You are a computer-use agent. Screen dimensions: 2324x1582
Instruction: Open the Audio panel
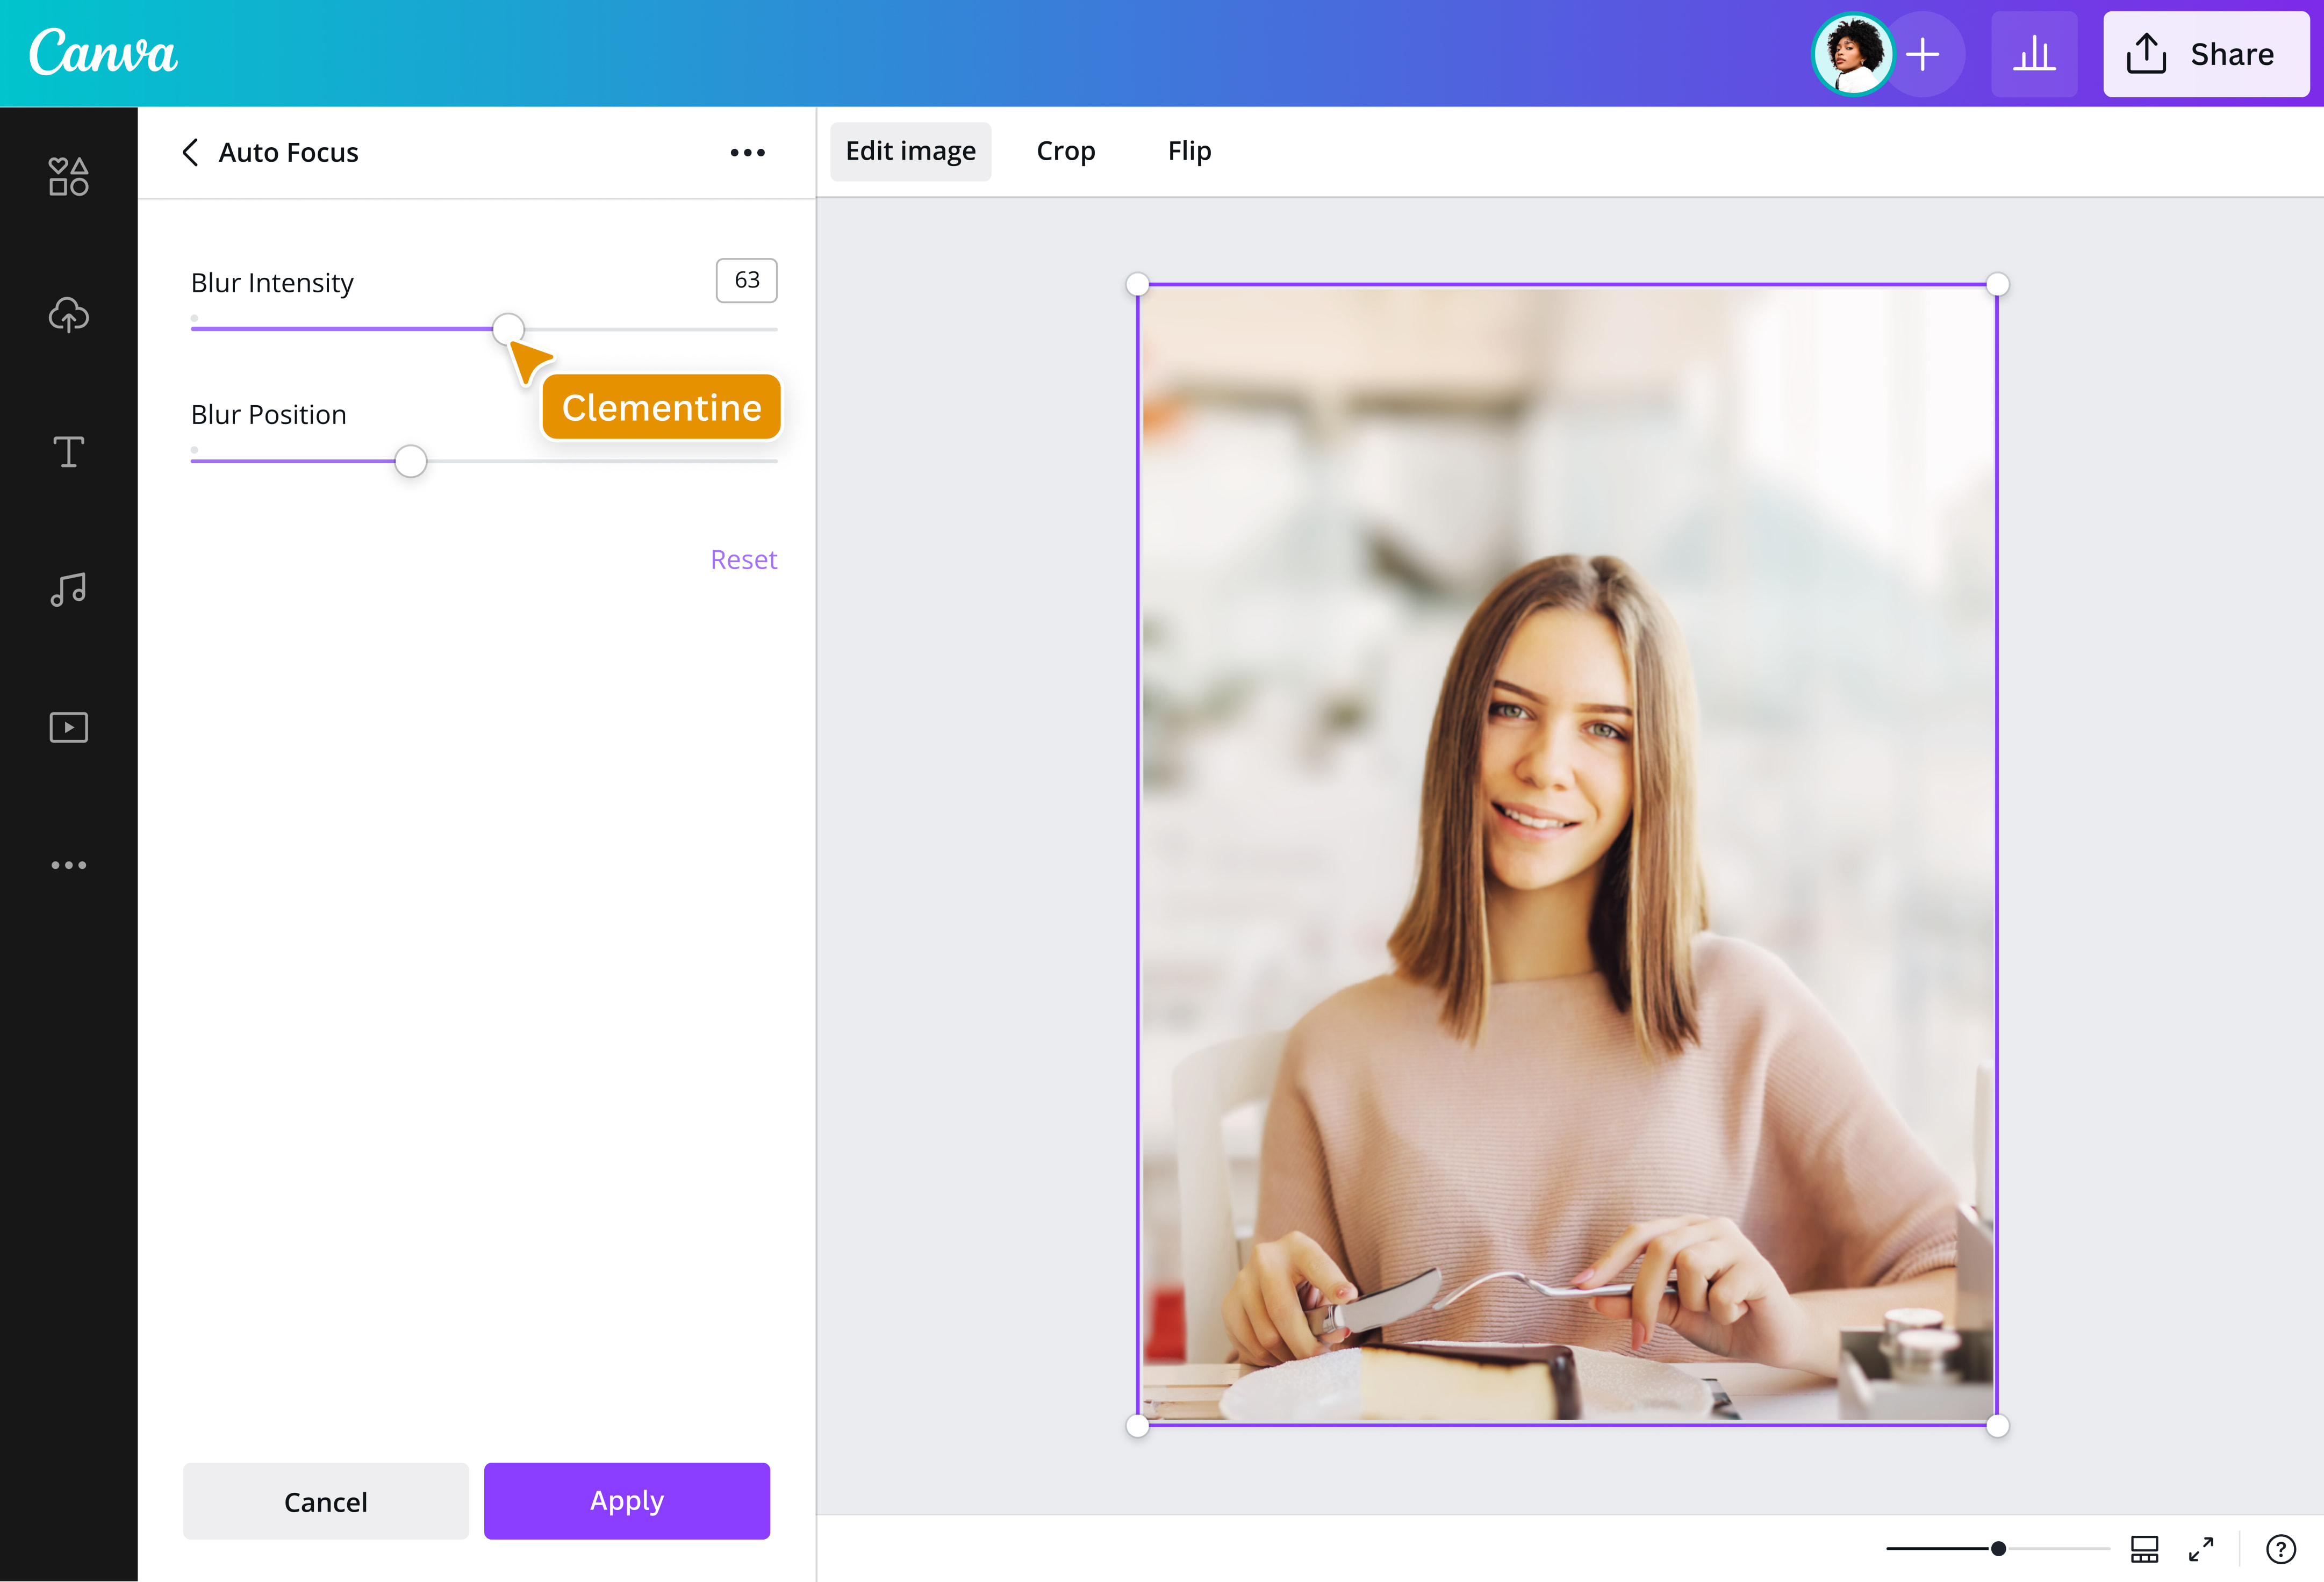click(68, 590)
